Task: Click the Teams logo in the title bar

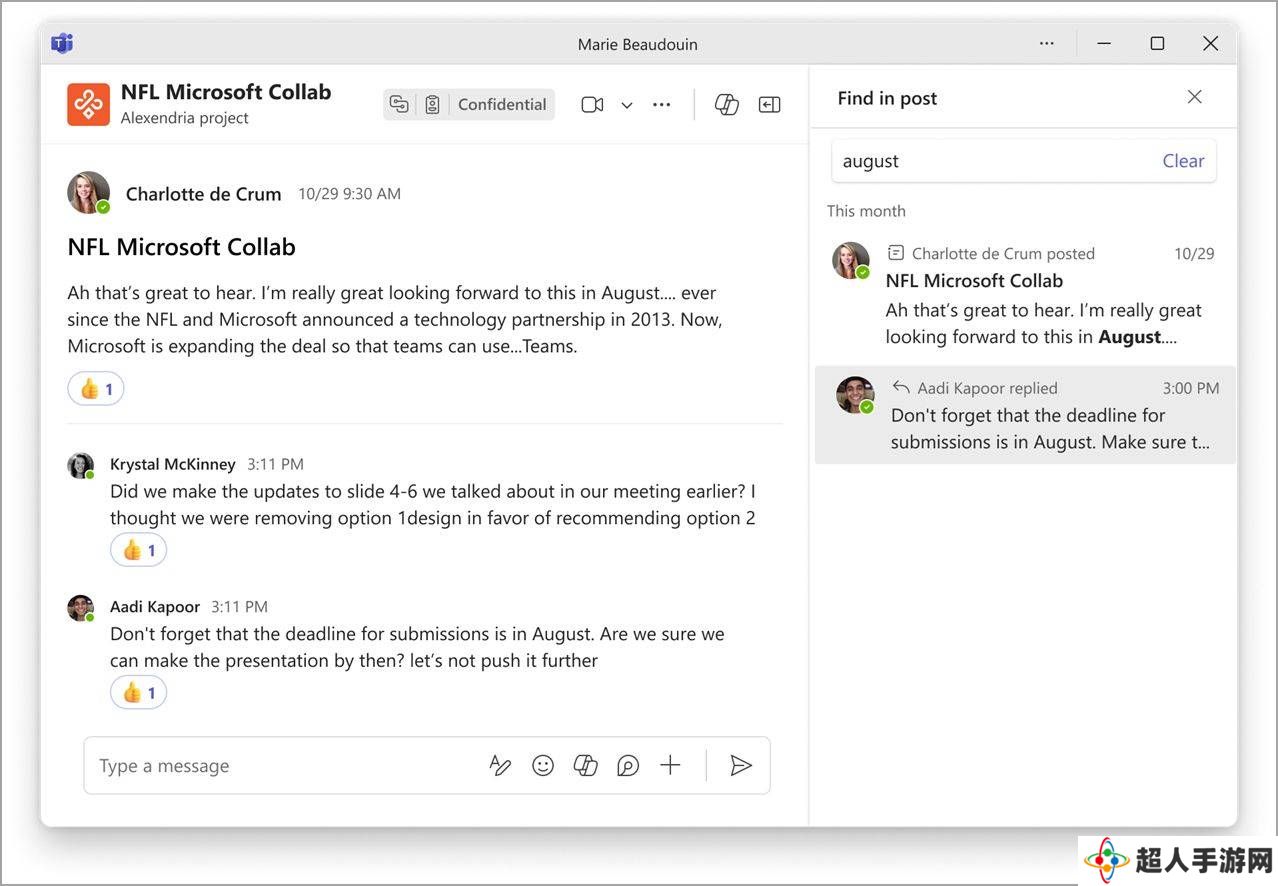Action: (62, 43)
